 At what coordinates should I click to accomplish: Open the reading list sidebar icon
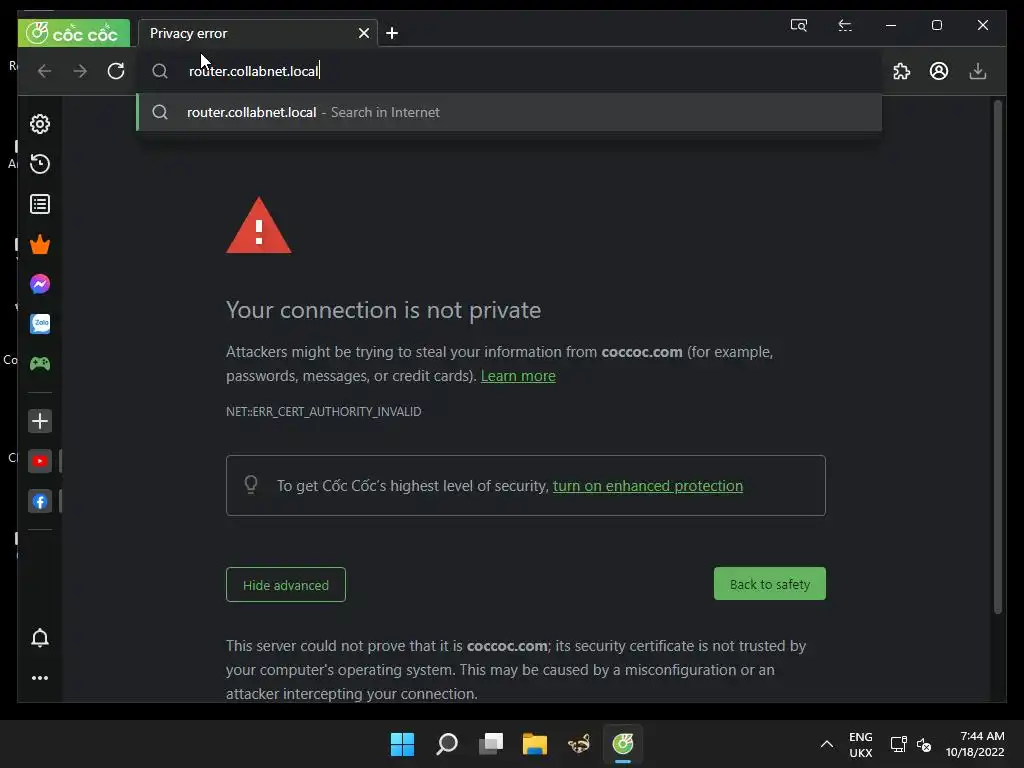point(40,204)
